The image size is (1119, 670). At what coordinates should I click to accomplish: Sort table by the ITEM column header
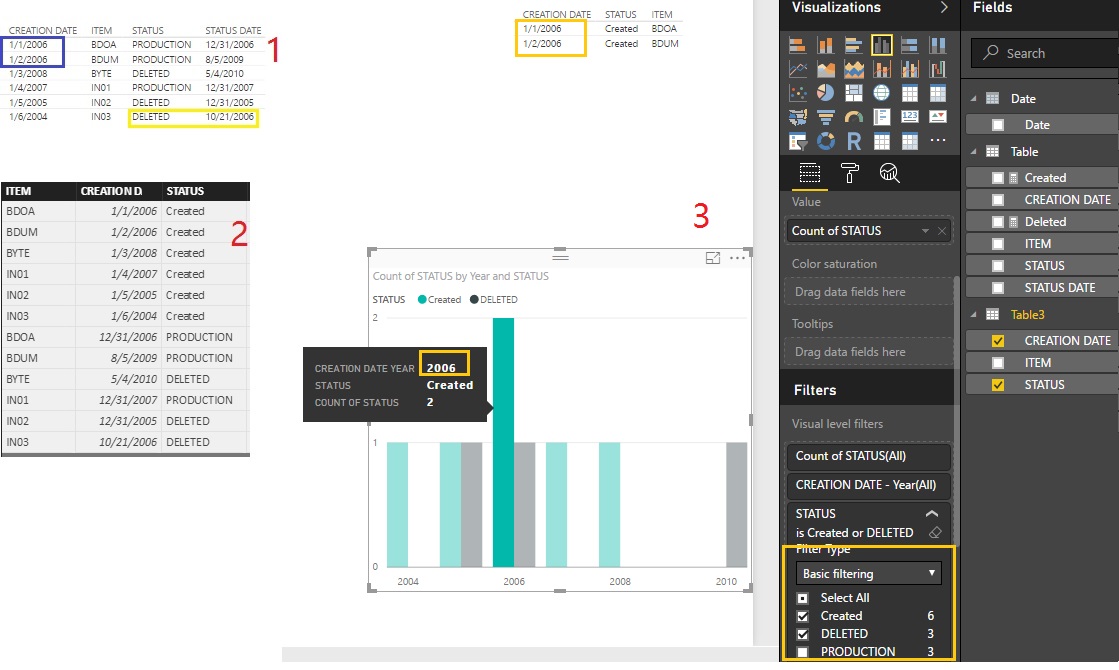click(x=39, y=191)
